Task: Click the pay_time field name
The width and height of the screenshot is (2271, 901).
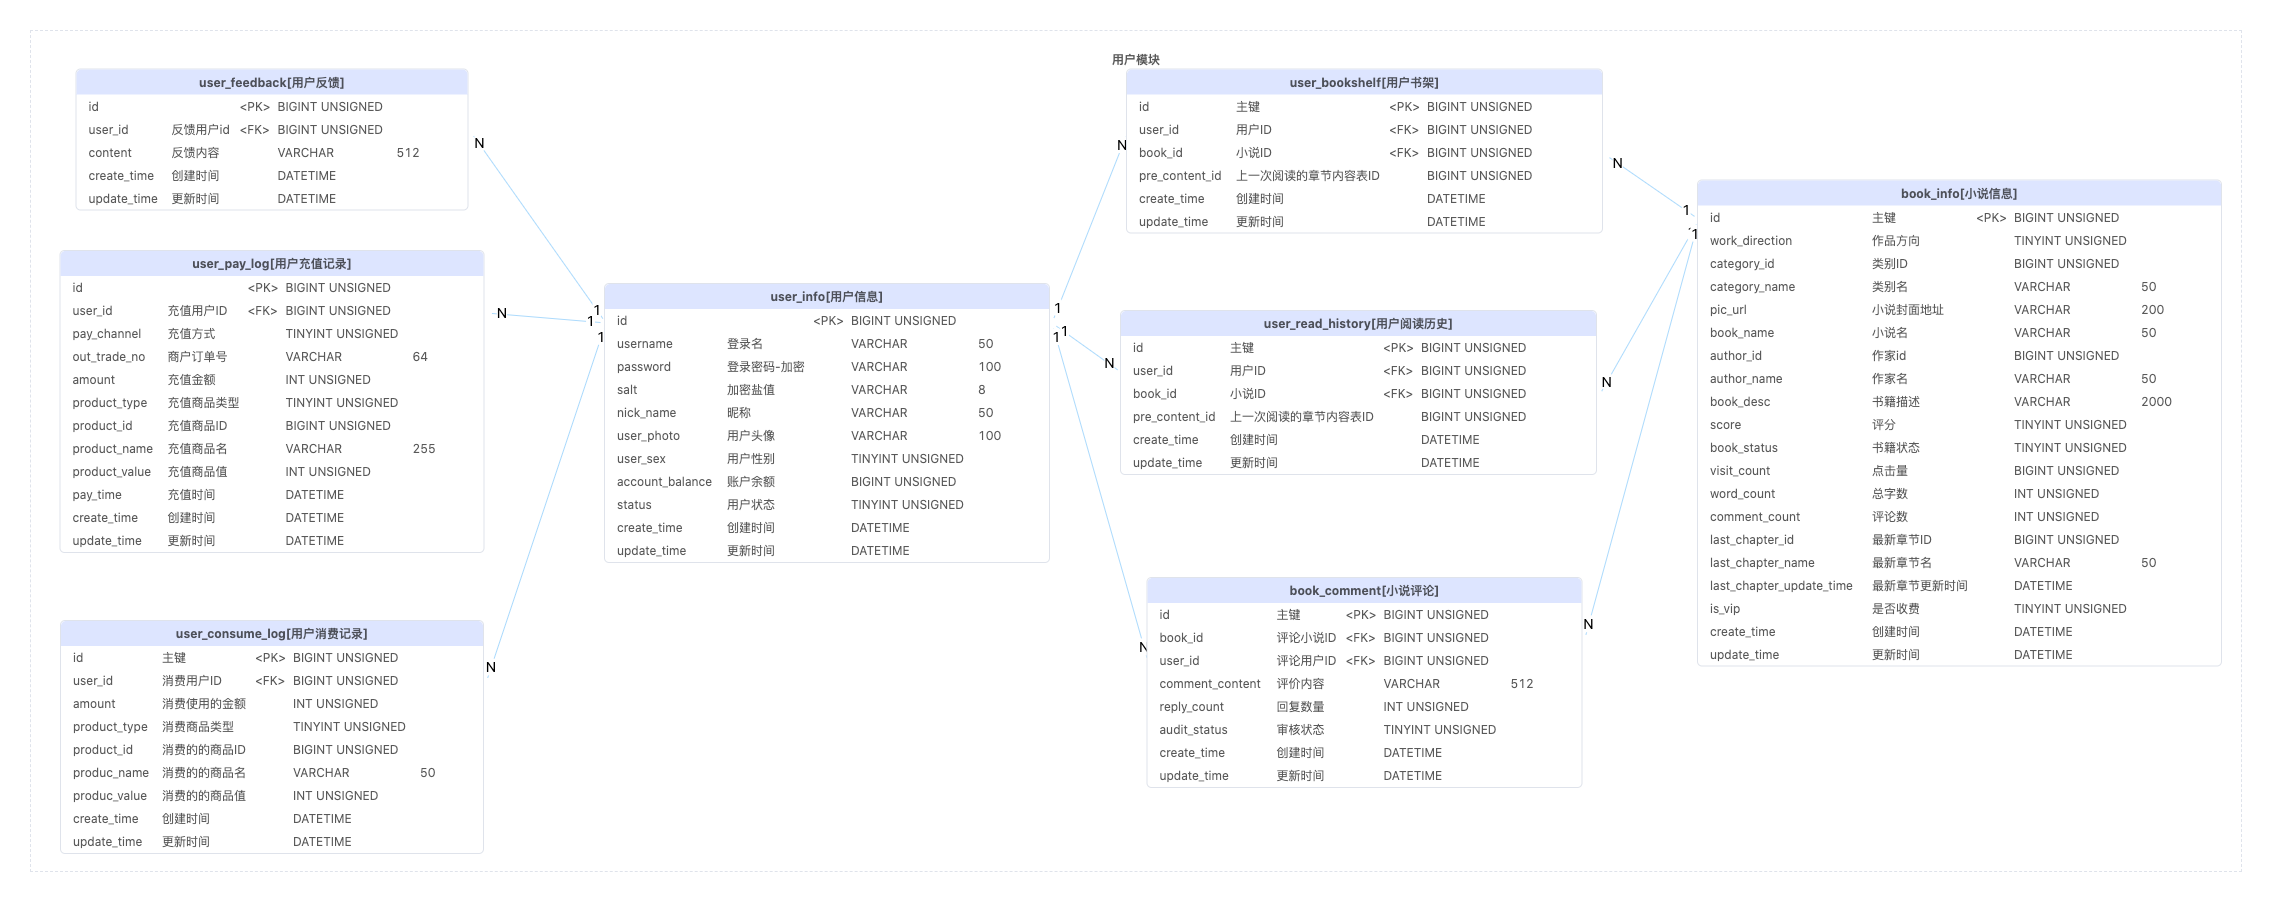Action: [97, 495]
